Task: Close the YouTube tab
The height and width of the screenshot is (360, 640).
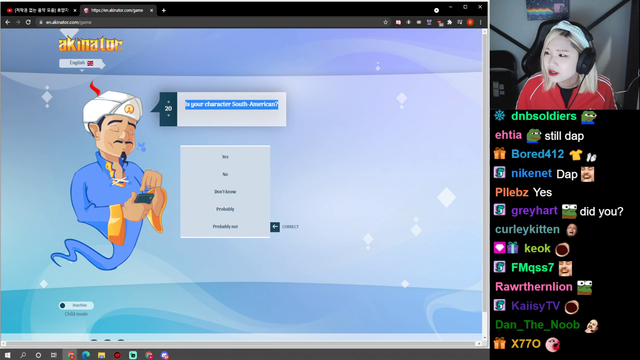Action: [75, 11]
